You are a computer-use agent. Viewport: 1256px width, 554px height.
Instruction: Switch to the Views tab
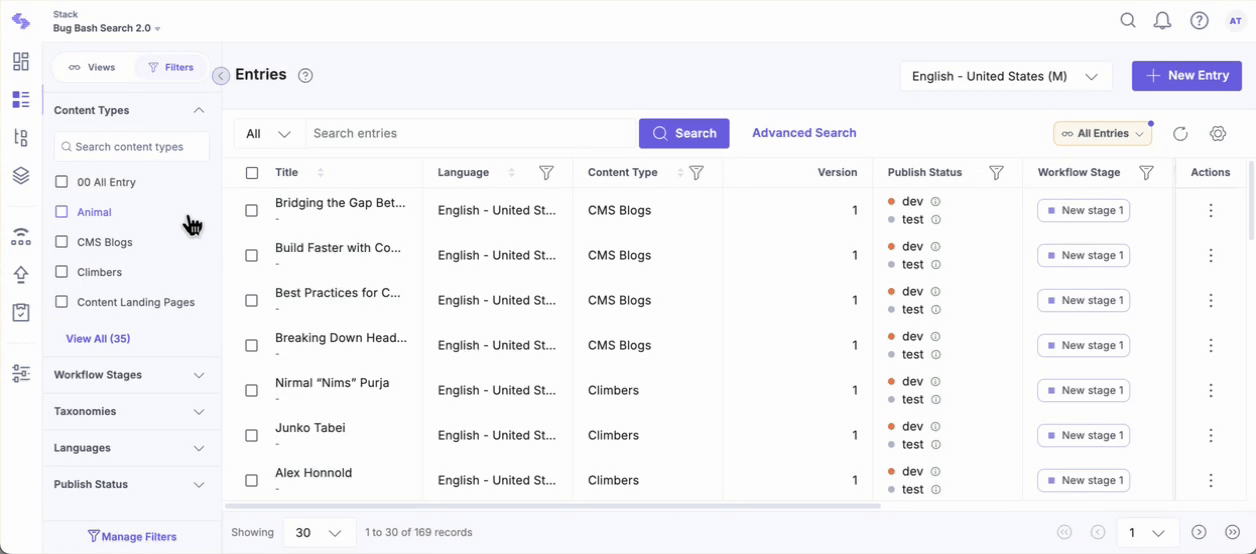pos(91,67)
